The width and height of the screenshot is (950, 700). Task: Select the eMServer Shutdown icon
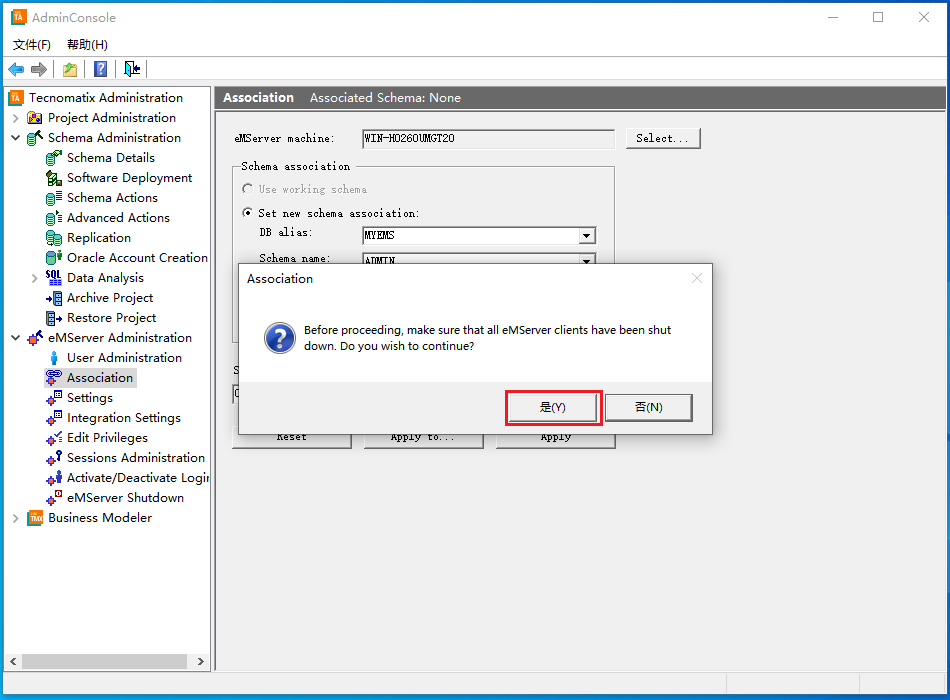click(x=54, y=498)
